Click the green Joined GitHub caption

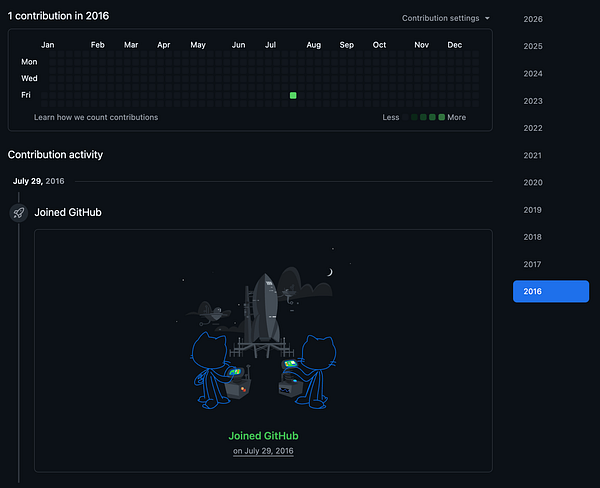(x=263, y=436)
